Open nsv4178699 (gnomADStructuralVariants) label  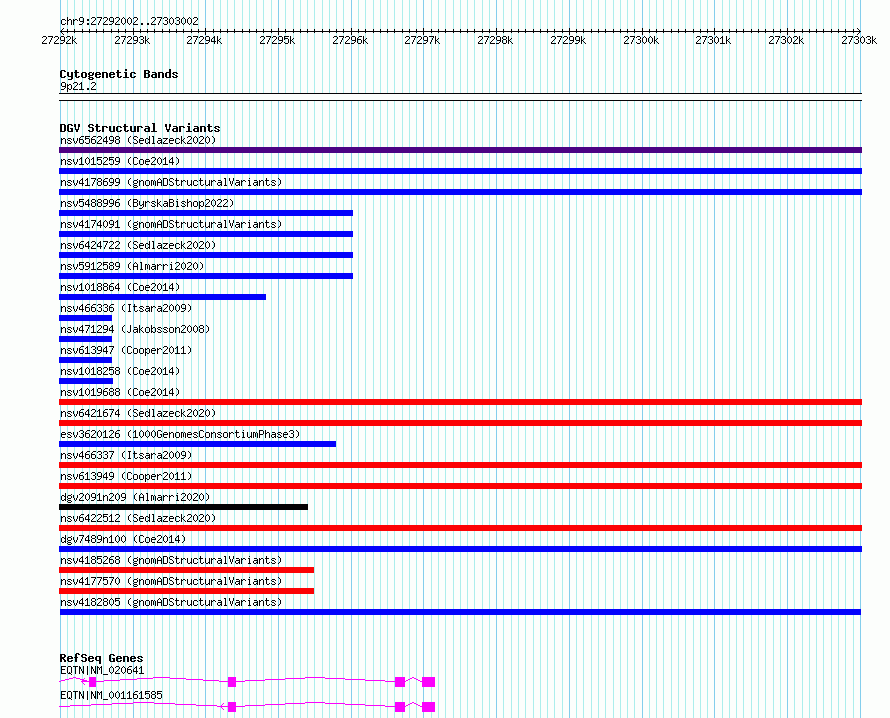[x=171, y=182]
